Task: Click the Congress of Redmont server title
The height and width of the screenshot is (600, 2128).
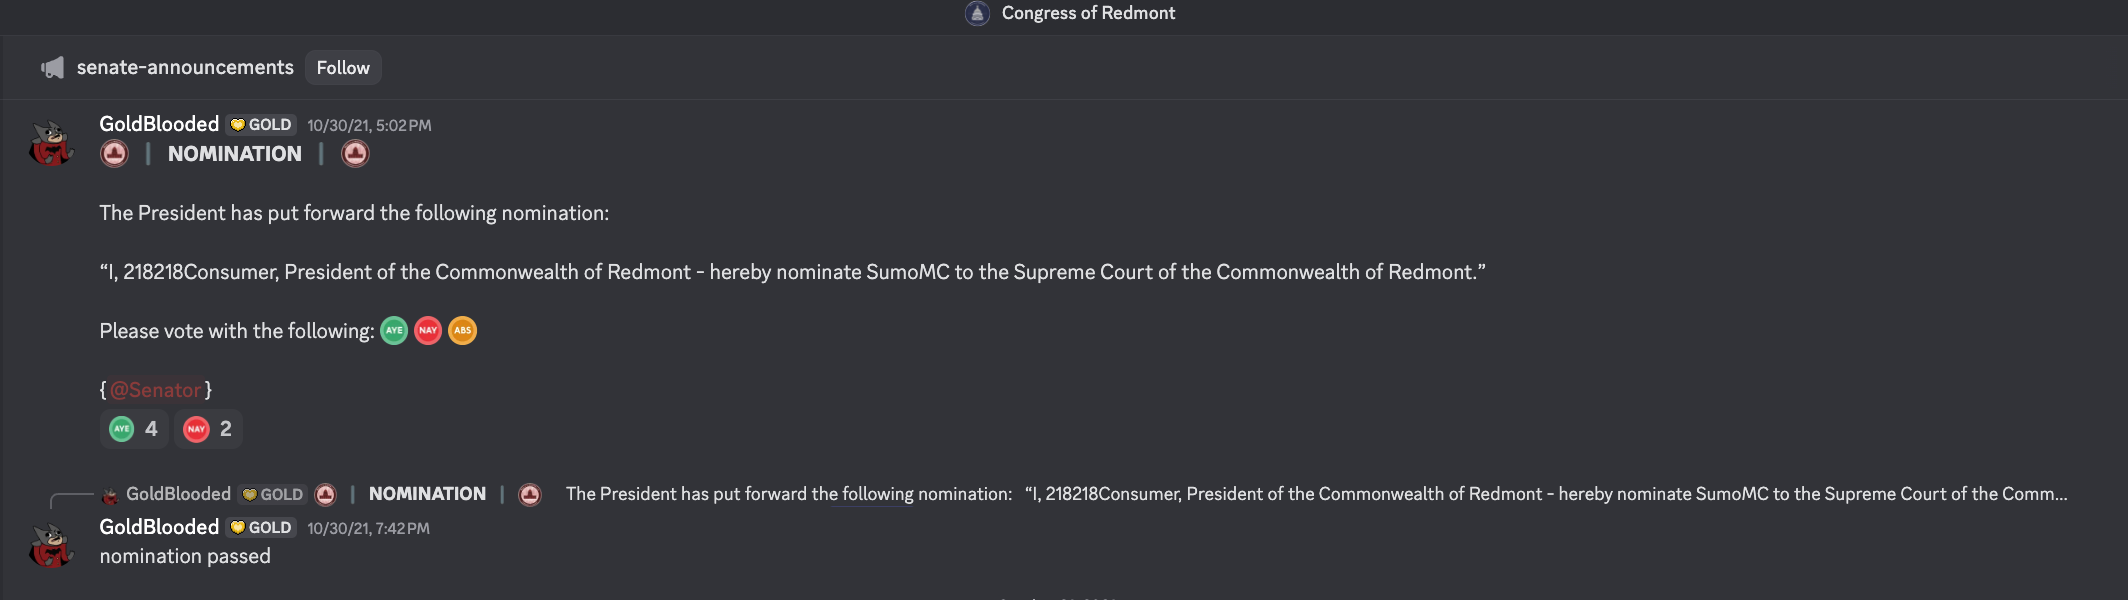Action: tap(1088, 13)
